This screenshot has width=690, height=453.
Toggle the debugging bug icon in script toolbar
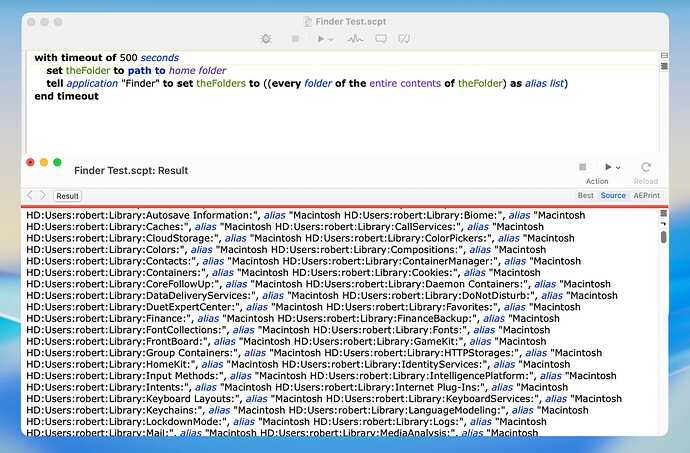266,39
